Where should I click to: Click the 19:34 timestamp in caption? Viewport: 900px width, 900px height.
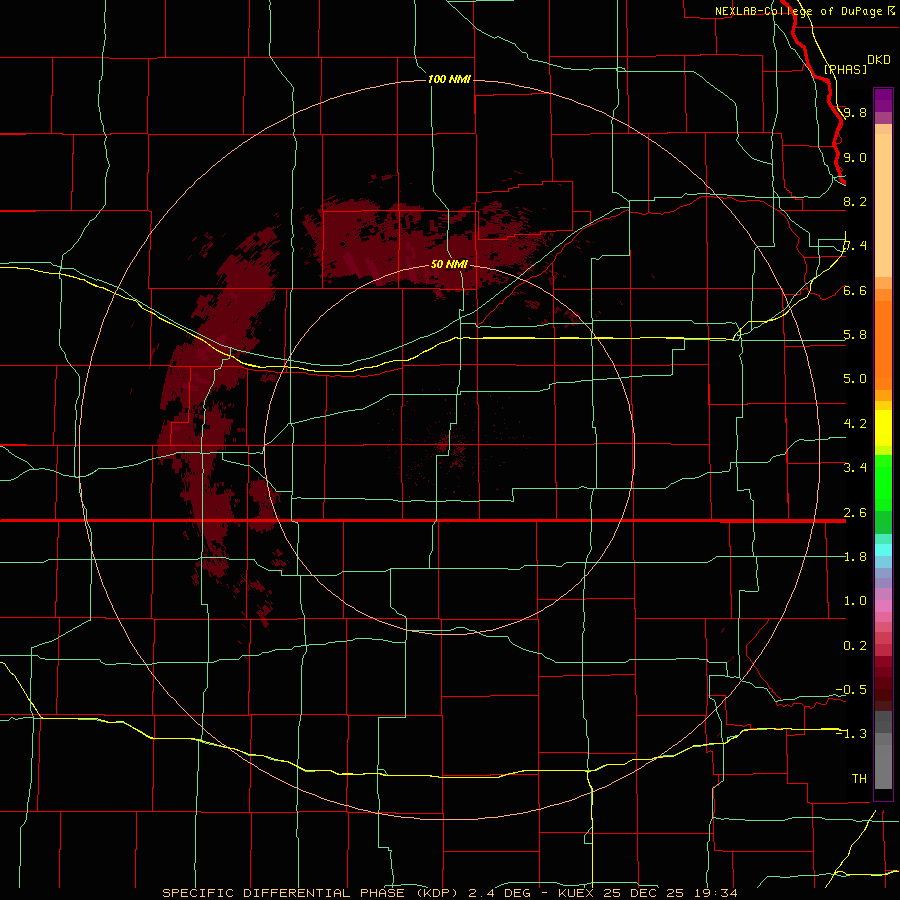click(x=716, y=893)
